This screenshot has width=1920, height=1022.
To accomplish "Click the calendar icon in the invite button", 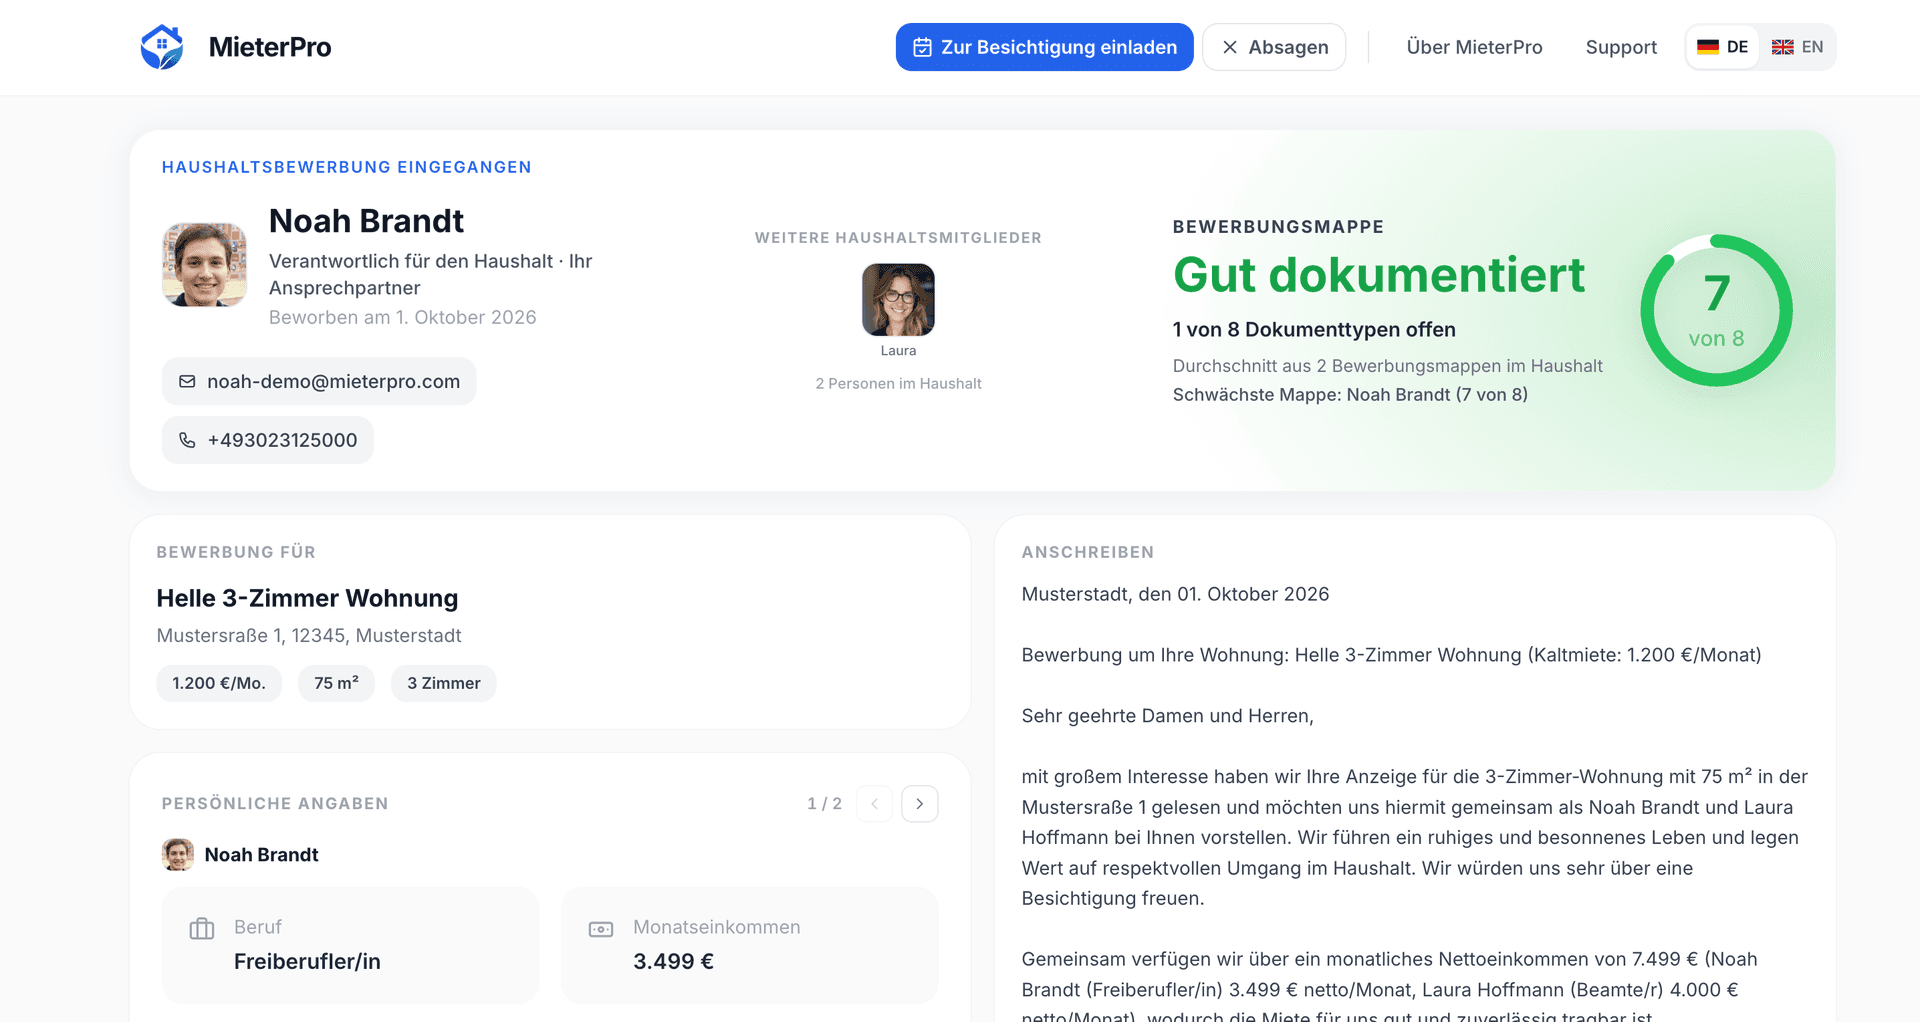I will point(923,47).
